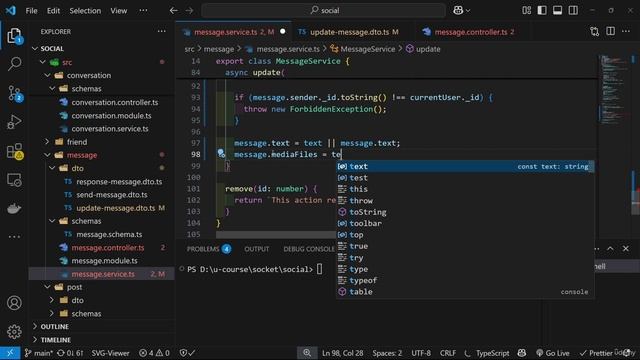Collapse the conversation folder

[89, 76]
